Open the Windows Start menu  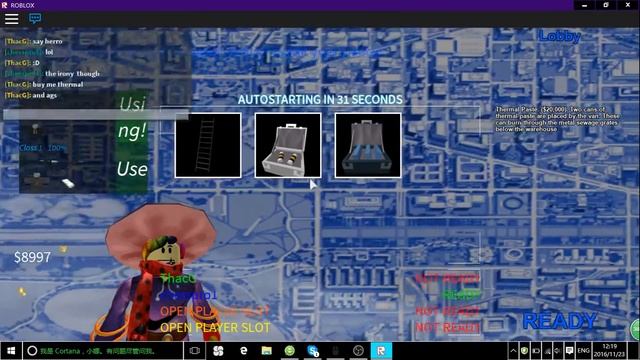[11, 351]
